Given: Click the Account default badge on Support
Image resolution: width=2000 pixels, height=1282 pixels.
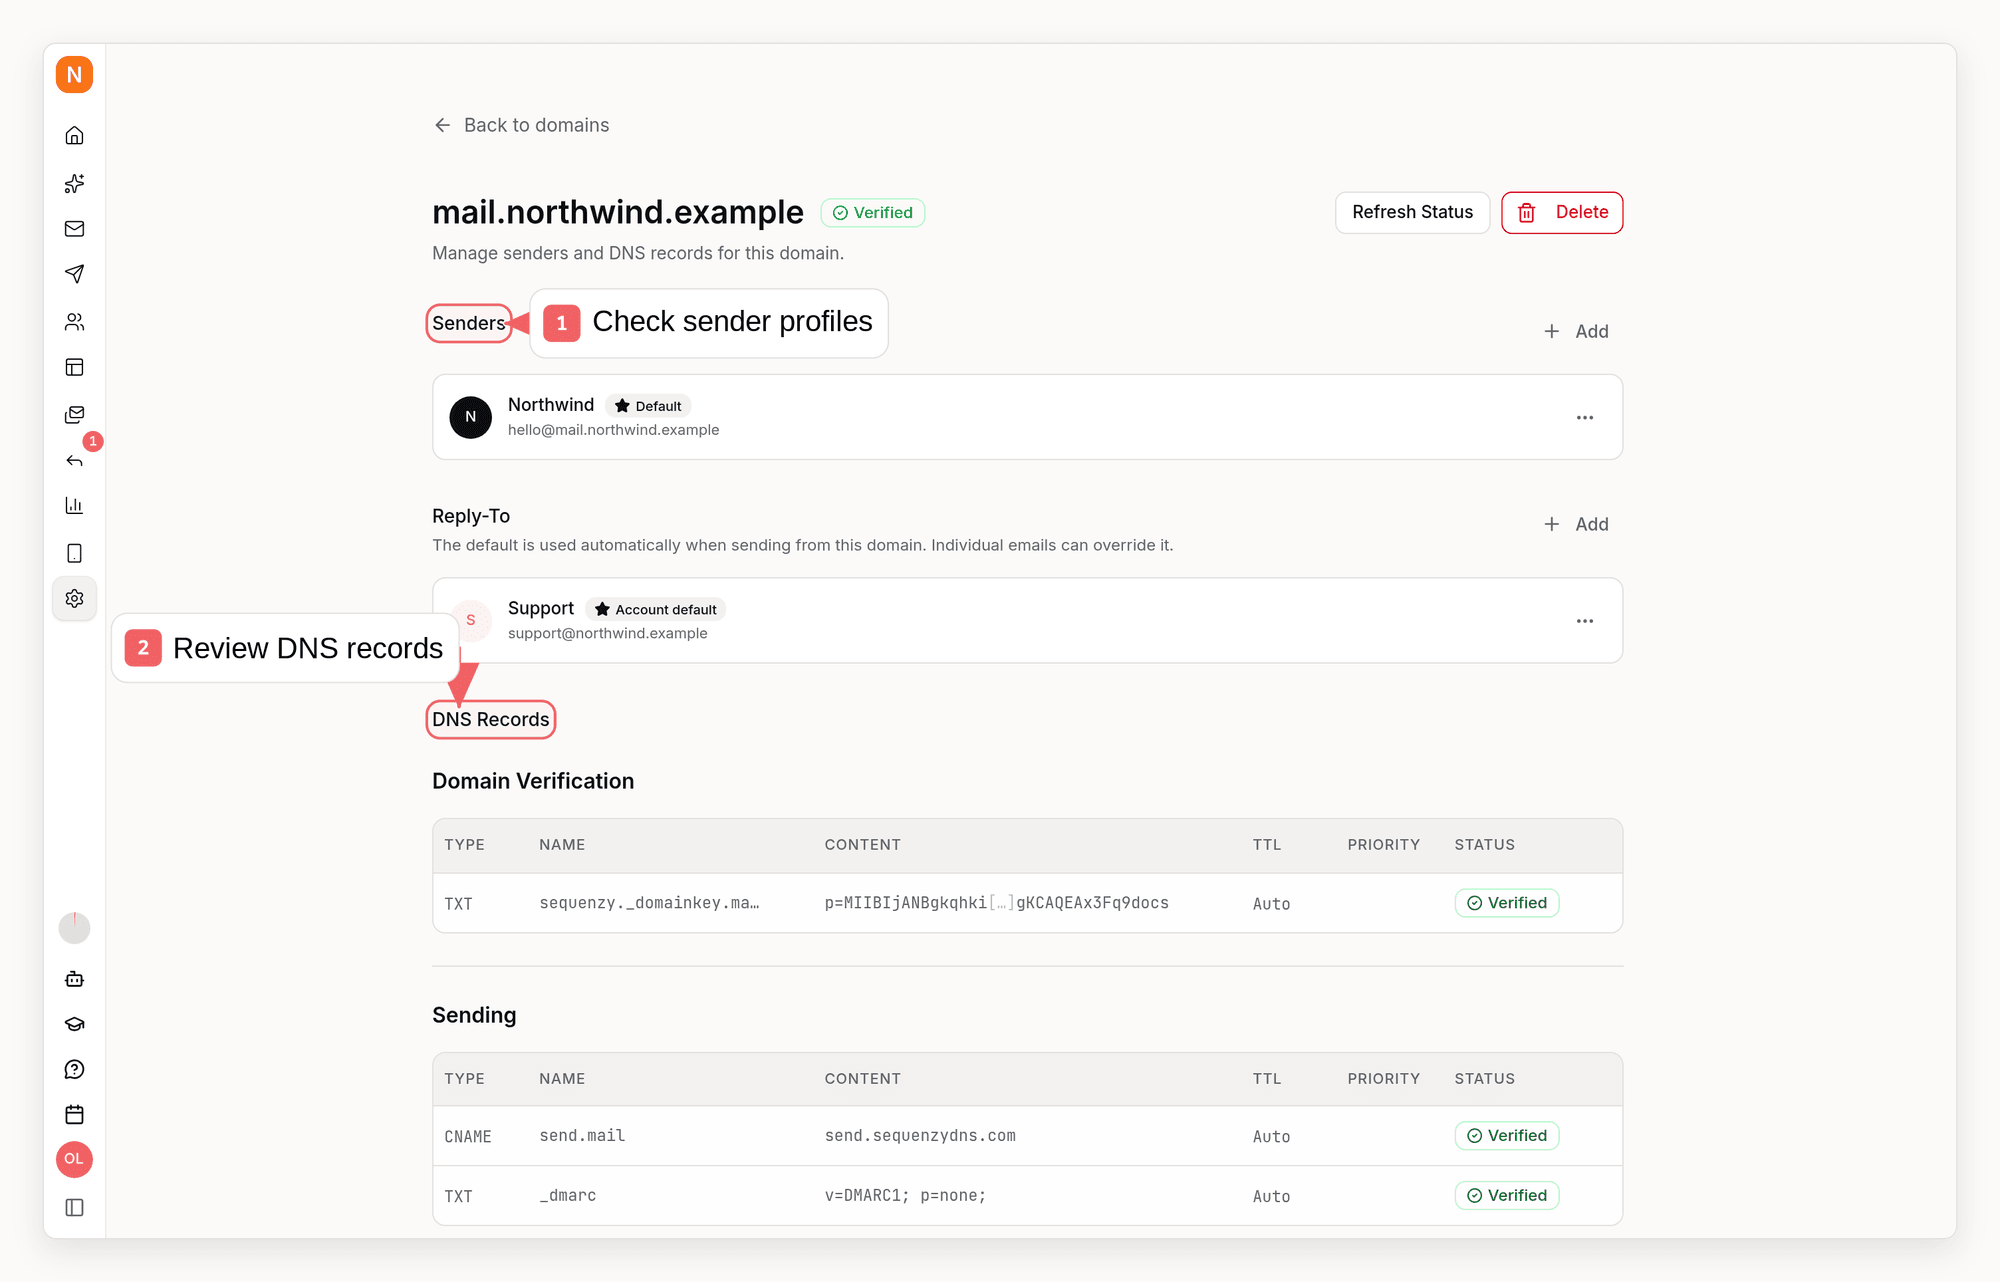Looking at the screenshot, I should point(656,609).
